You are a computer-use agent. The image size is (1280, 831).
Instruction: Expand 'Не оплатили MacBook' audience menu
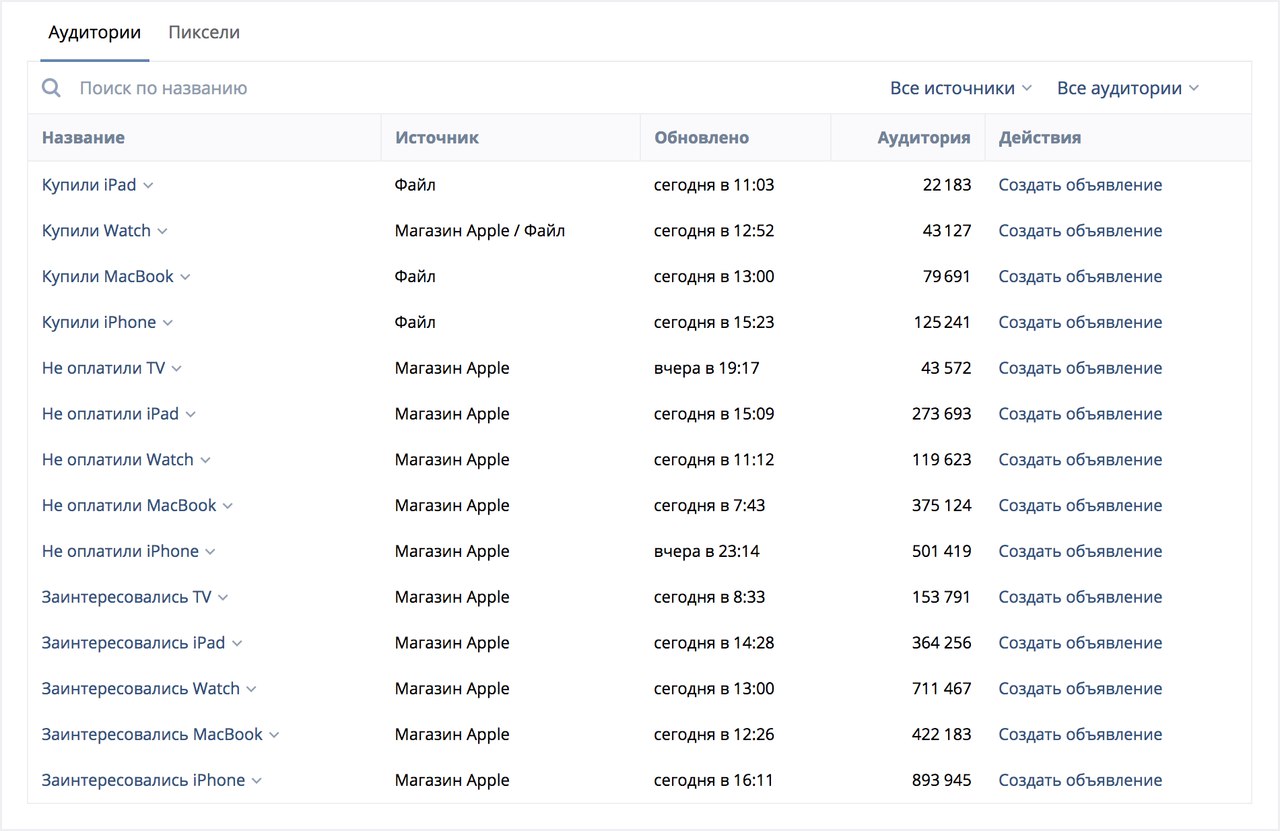click(x=228, y=506)
